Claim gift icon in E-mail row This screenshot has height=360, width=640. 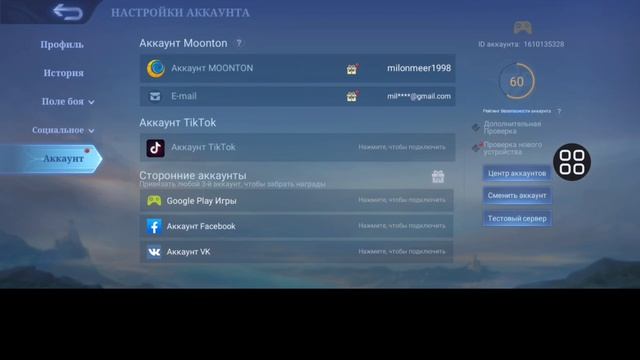(351, 96)
